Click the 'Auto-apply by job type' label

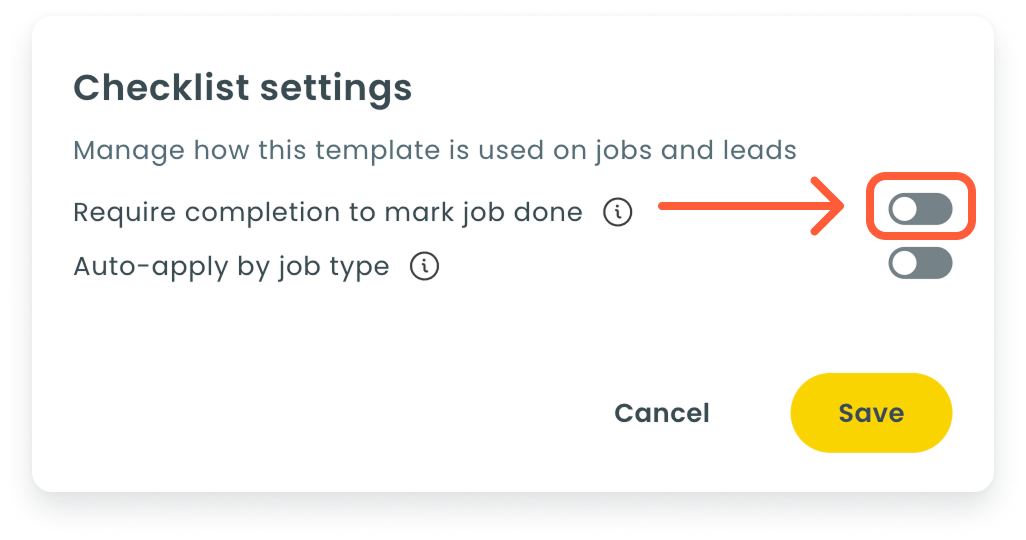coord(231,267)
